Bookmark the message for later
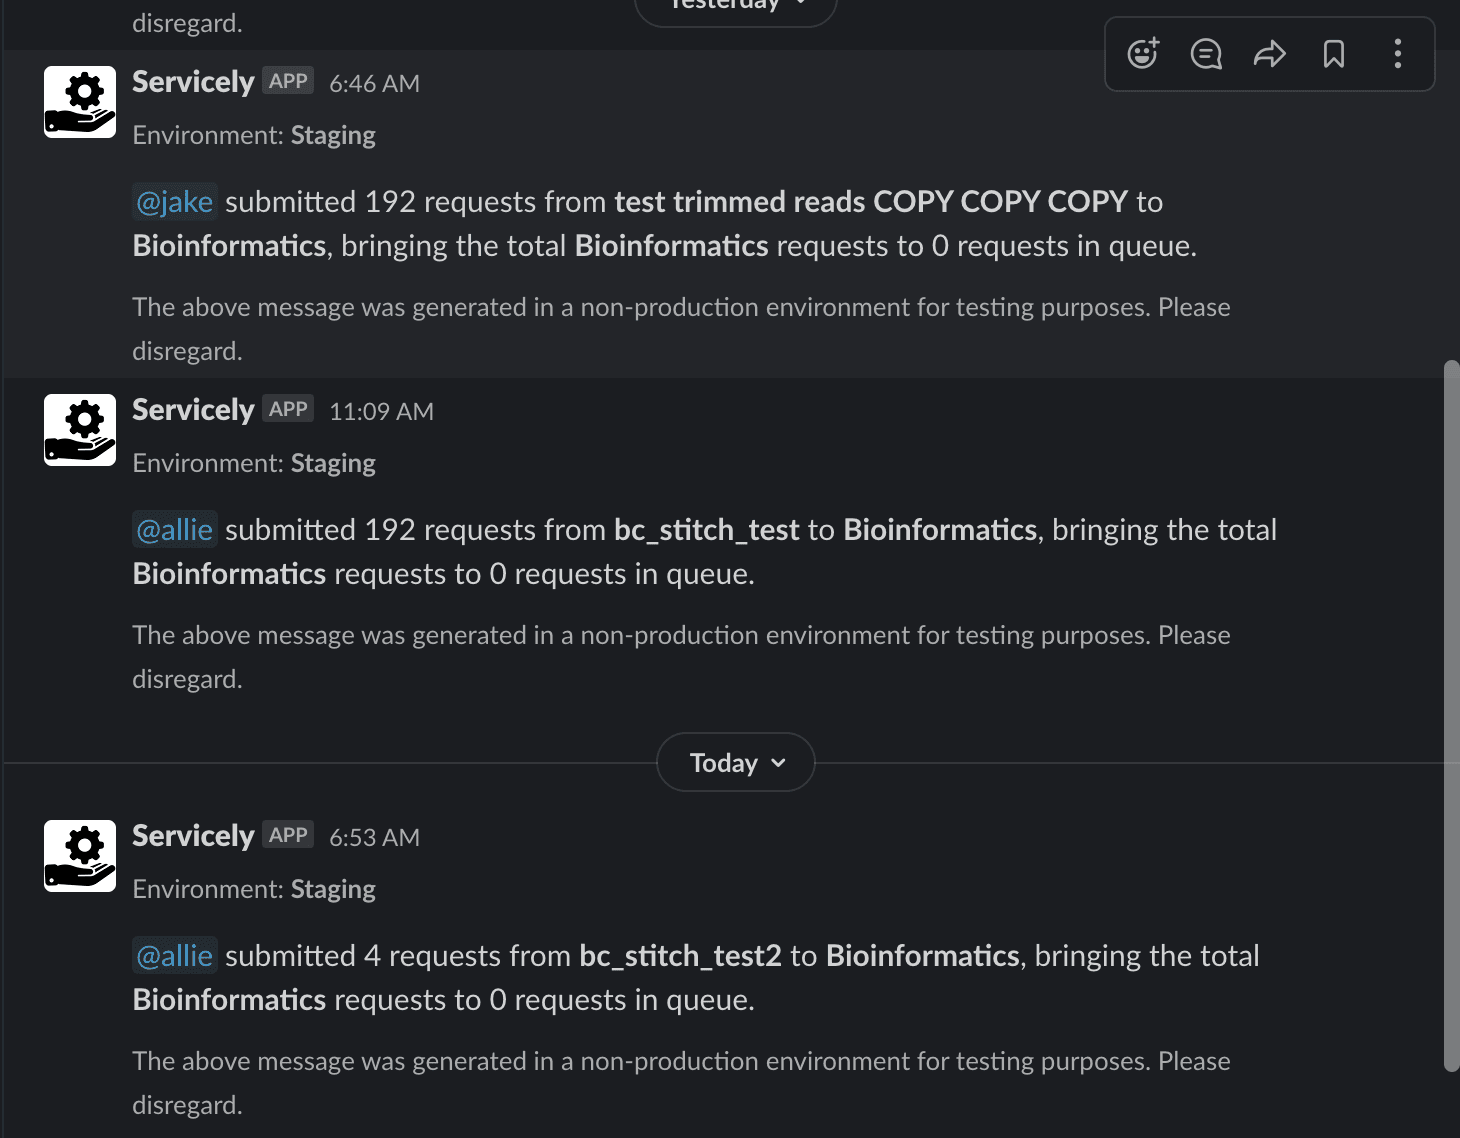 click(x=1334, y=54)
